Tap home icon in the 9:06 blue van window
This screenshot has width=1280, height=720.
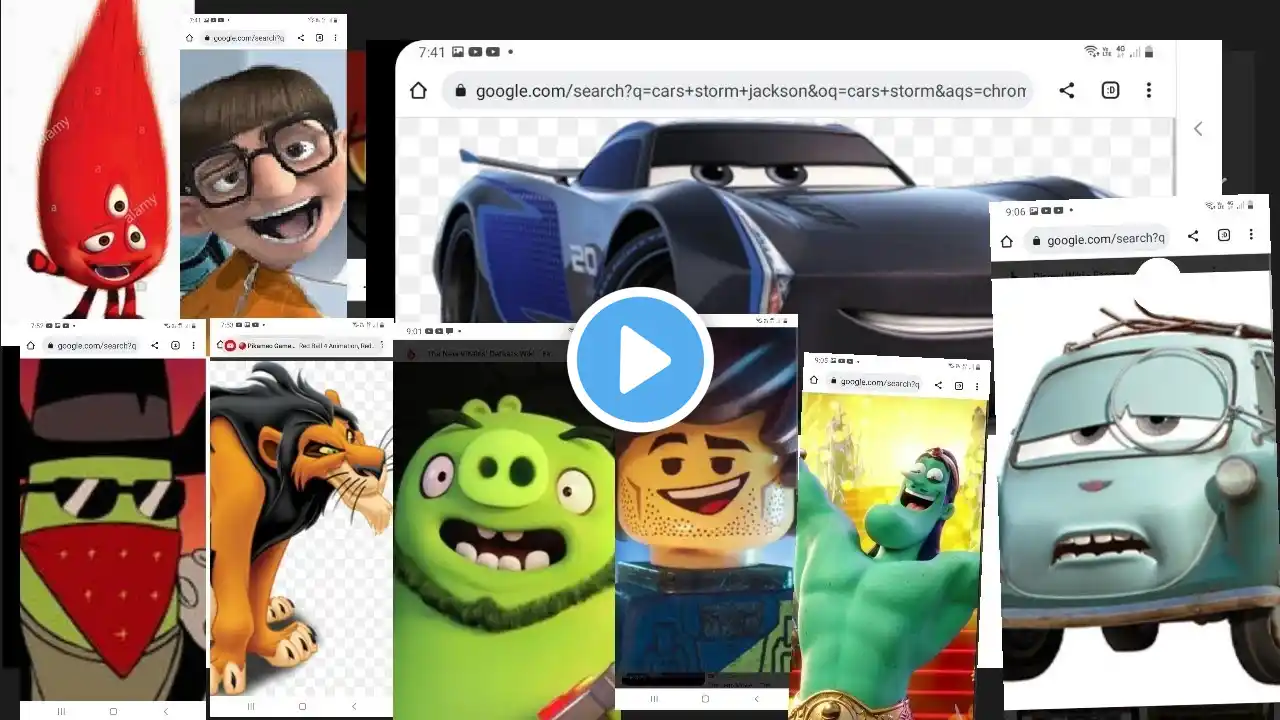click(1008, 240)
